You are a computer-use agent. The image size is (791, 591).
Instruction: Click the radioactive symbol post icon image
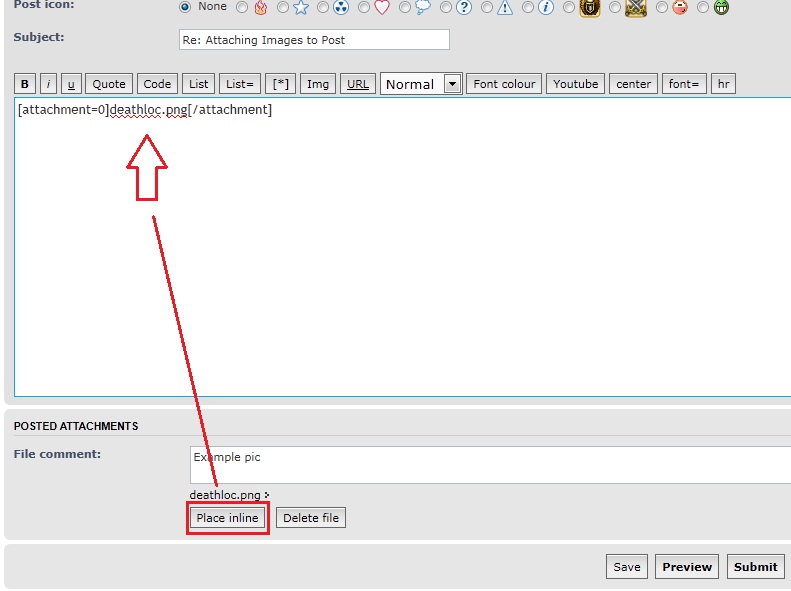pos(342,7)
